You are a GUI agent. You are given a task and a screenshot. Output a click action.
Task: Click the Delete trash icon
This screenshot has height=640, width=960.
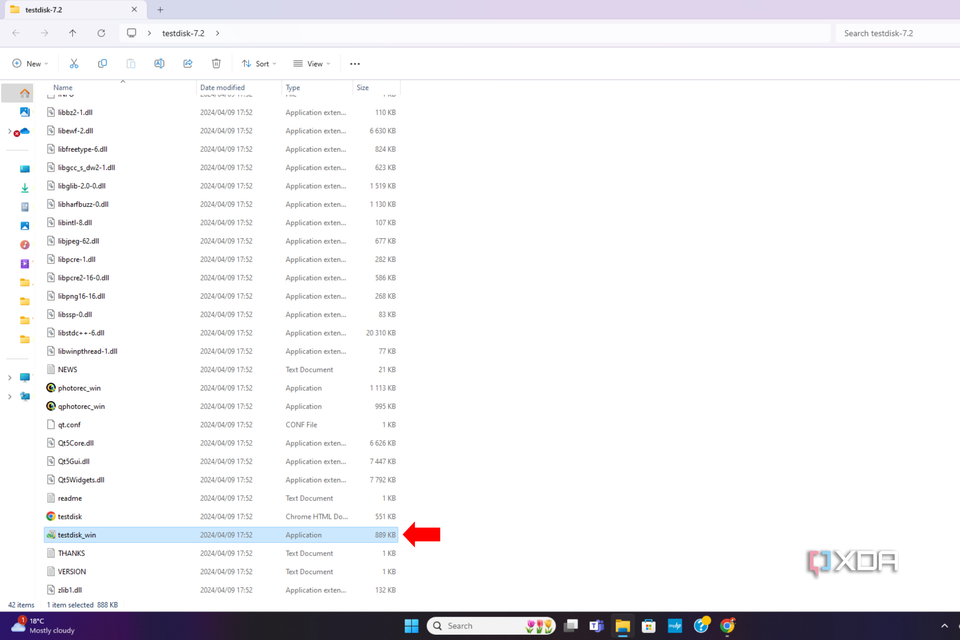point(216,64)
